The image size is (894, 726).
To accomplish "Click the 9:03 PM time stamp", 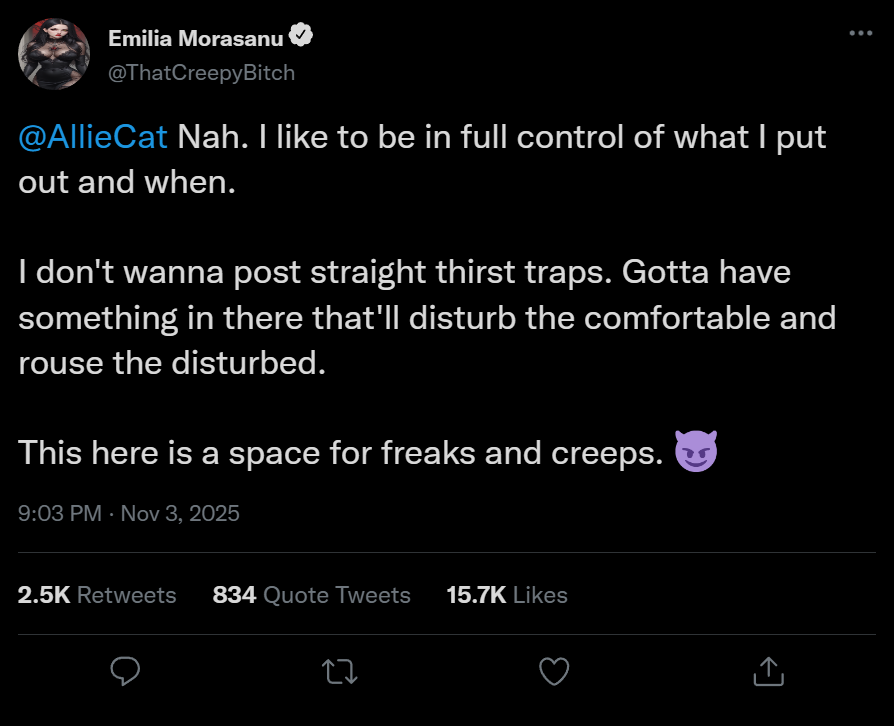I will 60,513.
